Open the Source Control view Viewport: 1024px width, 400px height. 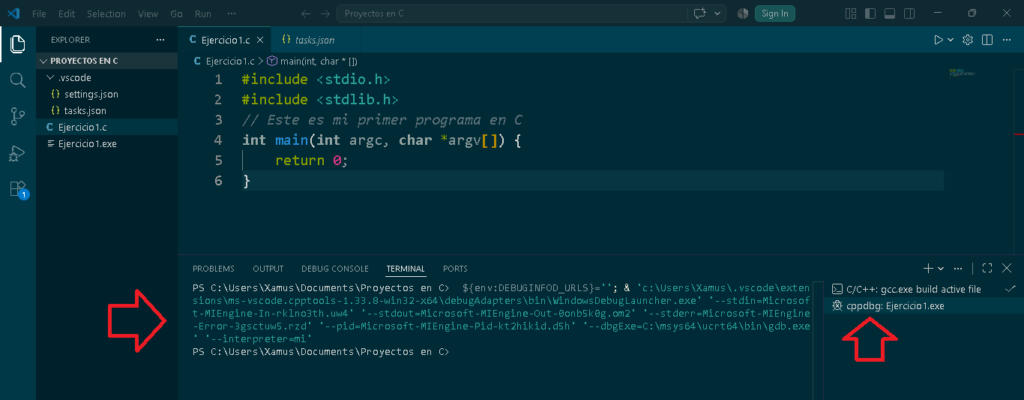18,117
